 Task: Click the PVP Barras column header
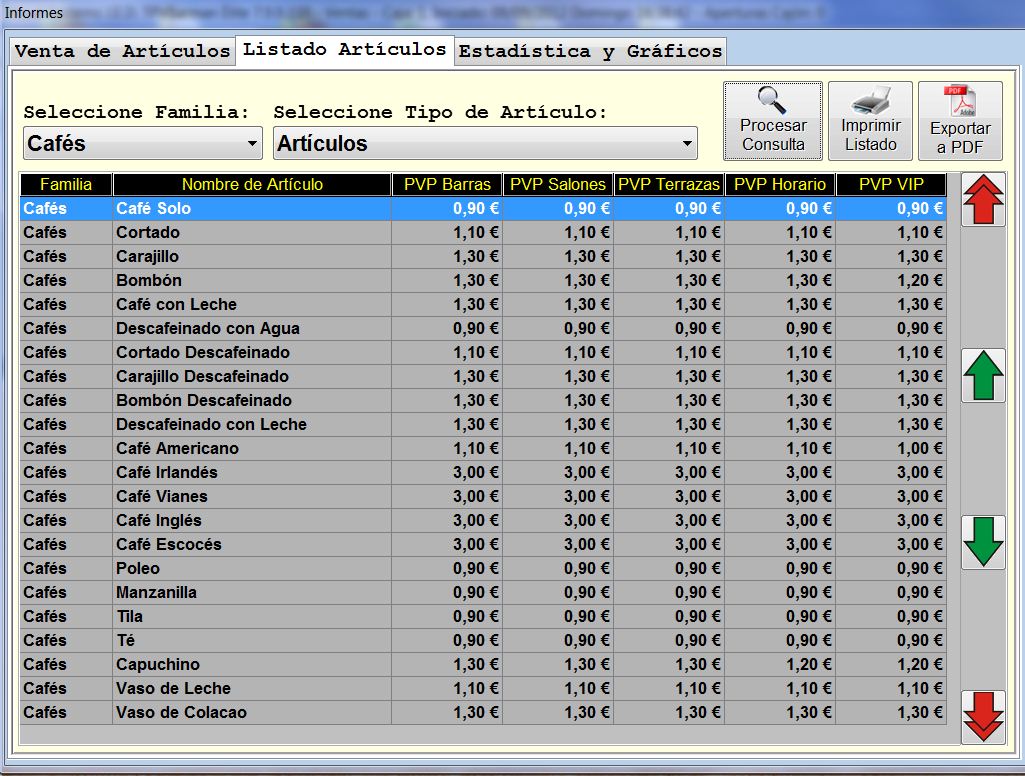[x=447, y=184]
